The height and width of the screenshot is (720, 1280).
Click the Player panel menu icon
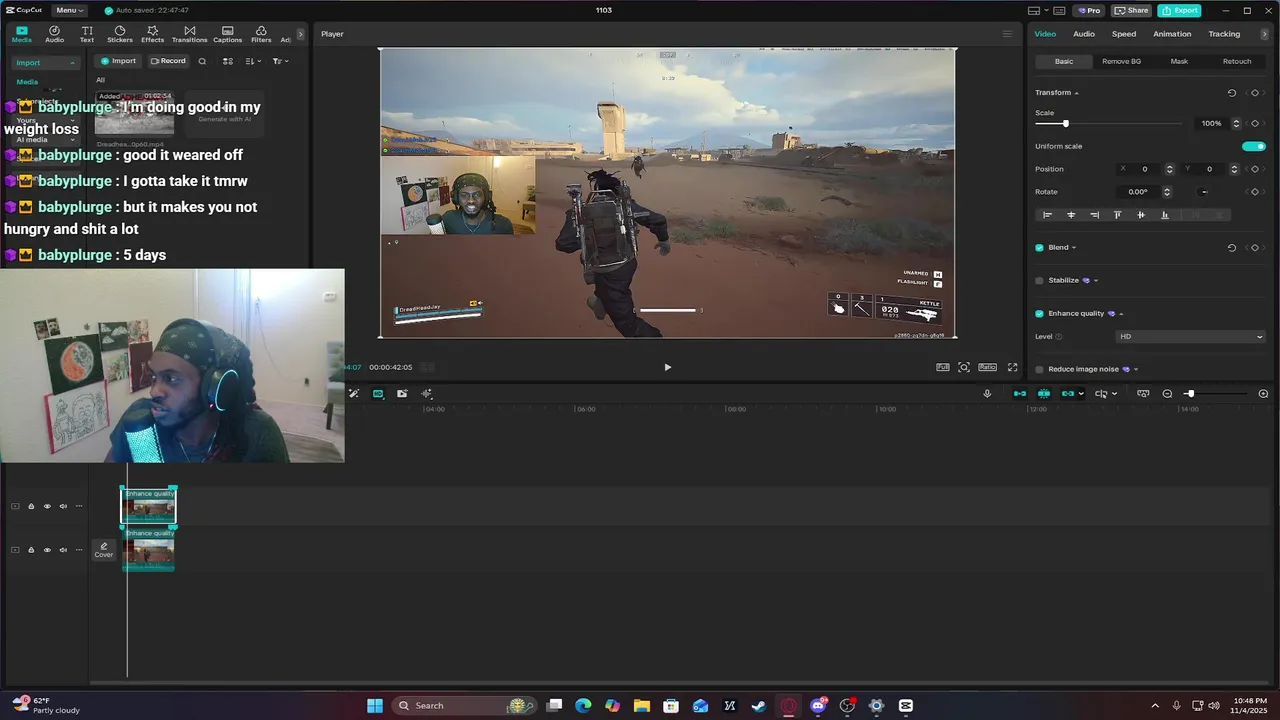pos(1007,34)
